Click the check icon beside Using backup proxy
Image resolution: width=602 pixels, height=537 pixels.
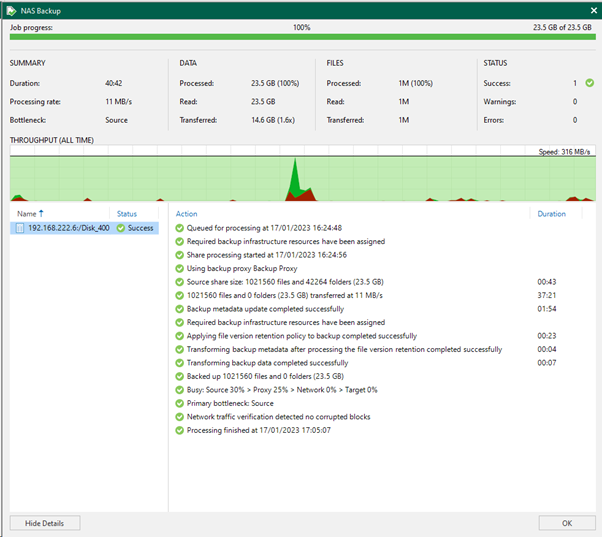coord(179,268)
